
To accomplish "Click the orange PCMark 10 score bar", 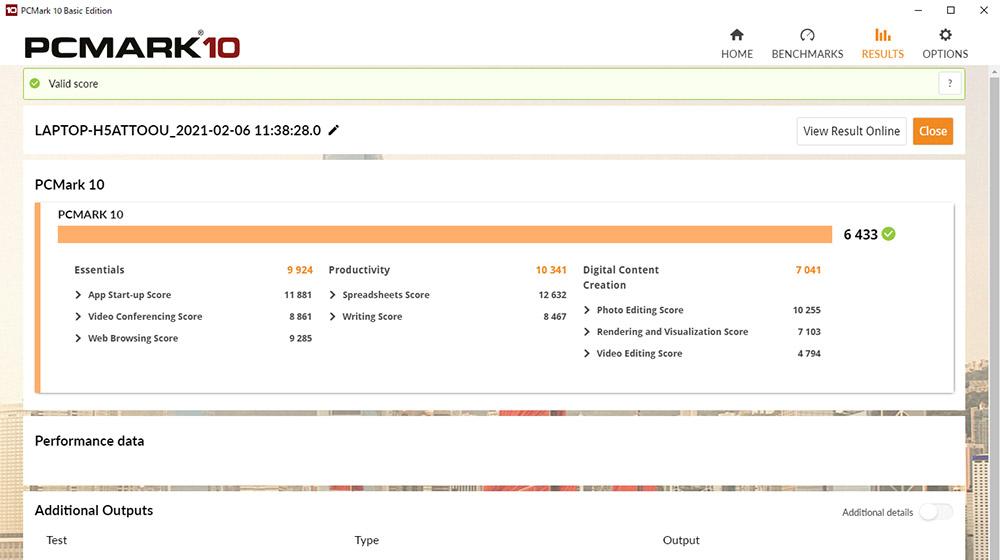I will click(445, 234).
